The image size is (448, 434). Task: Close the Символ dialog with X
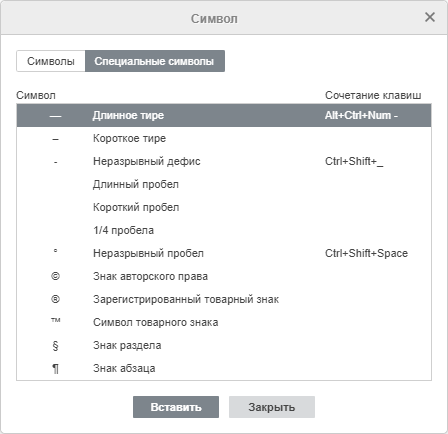click(430, 17)
